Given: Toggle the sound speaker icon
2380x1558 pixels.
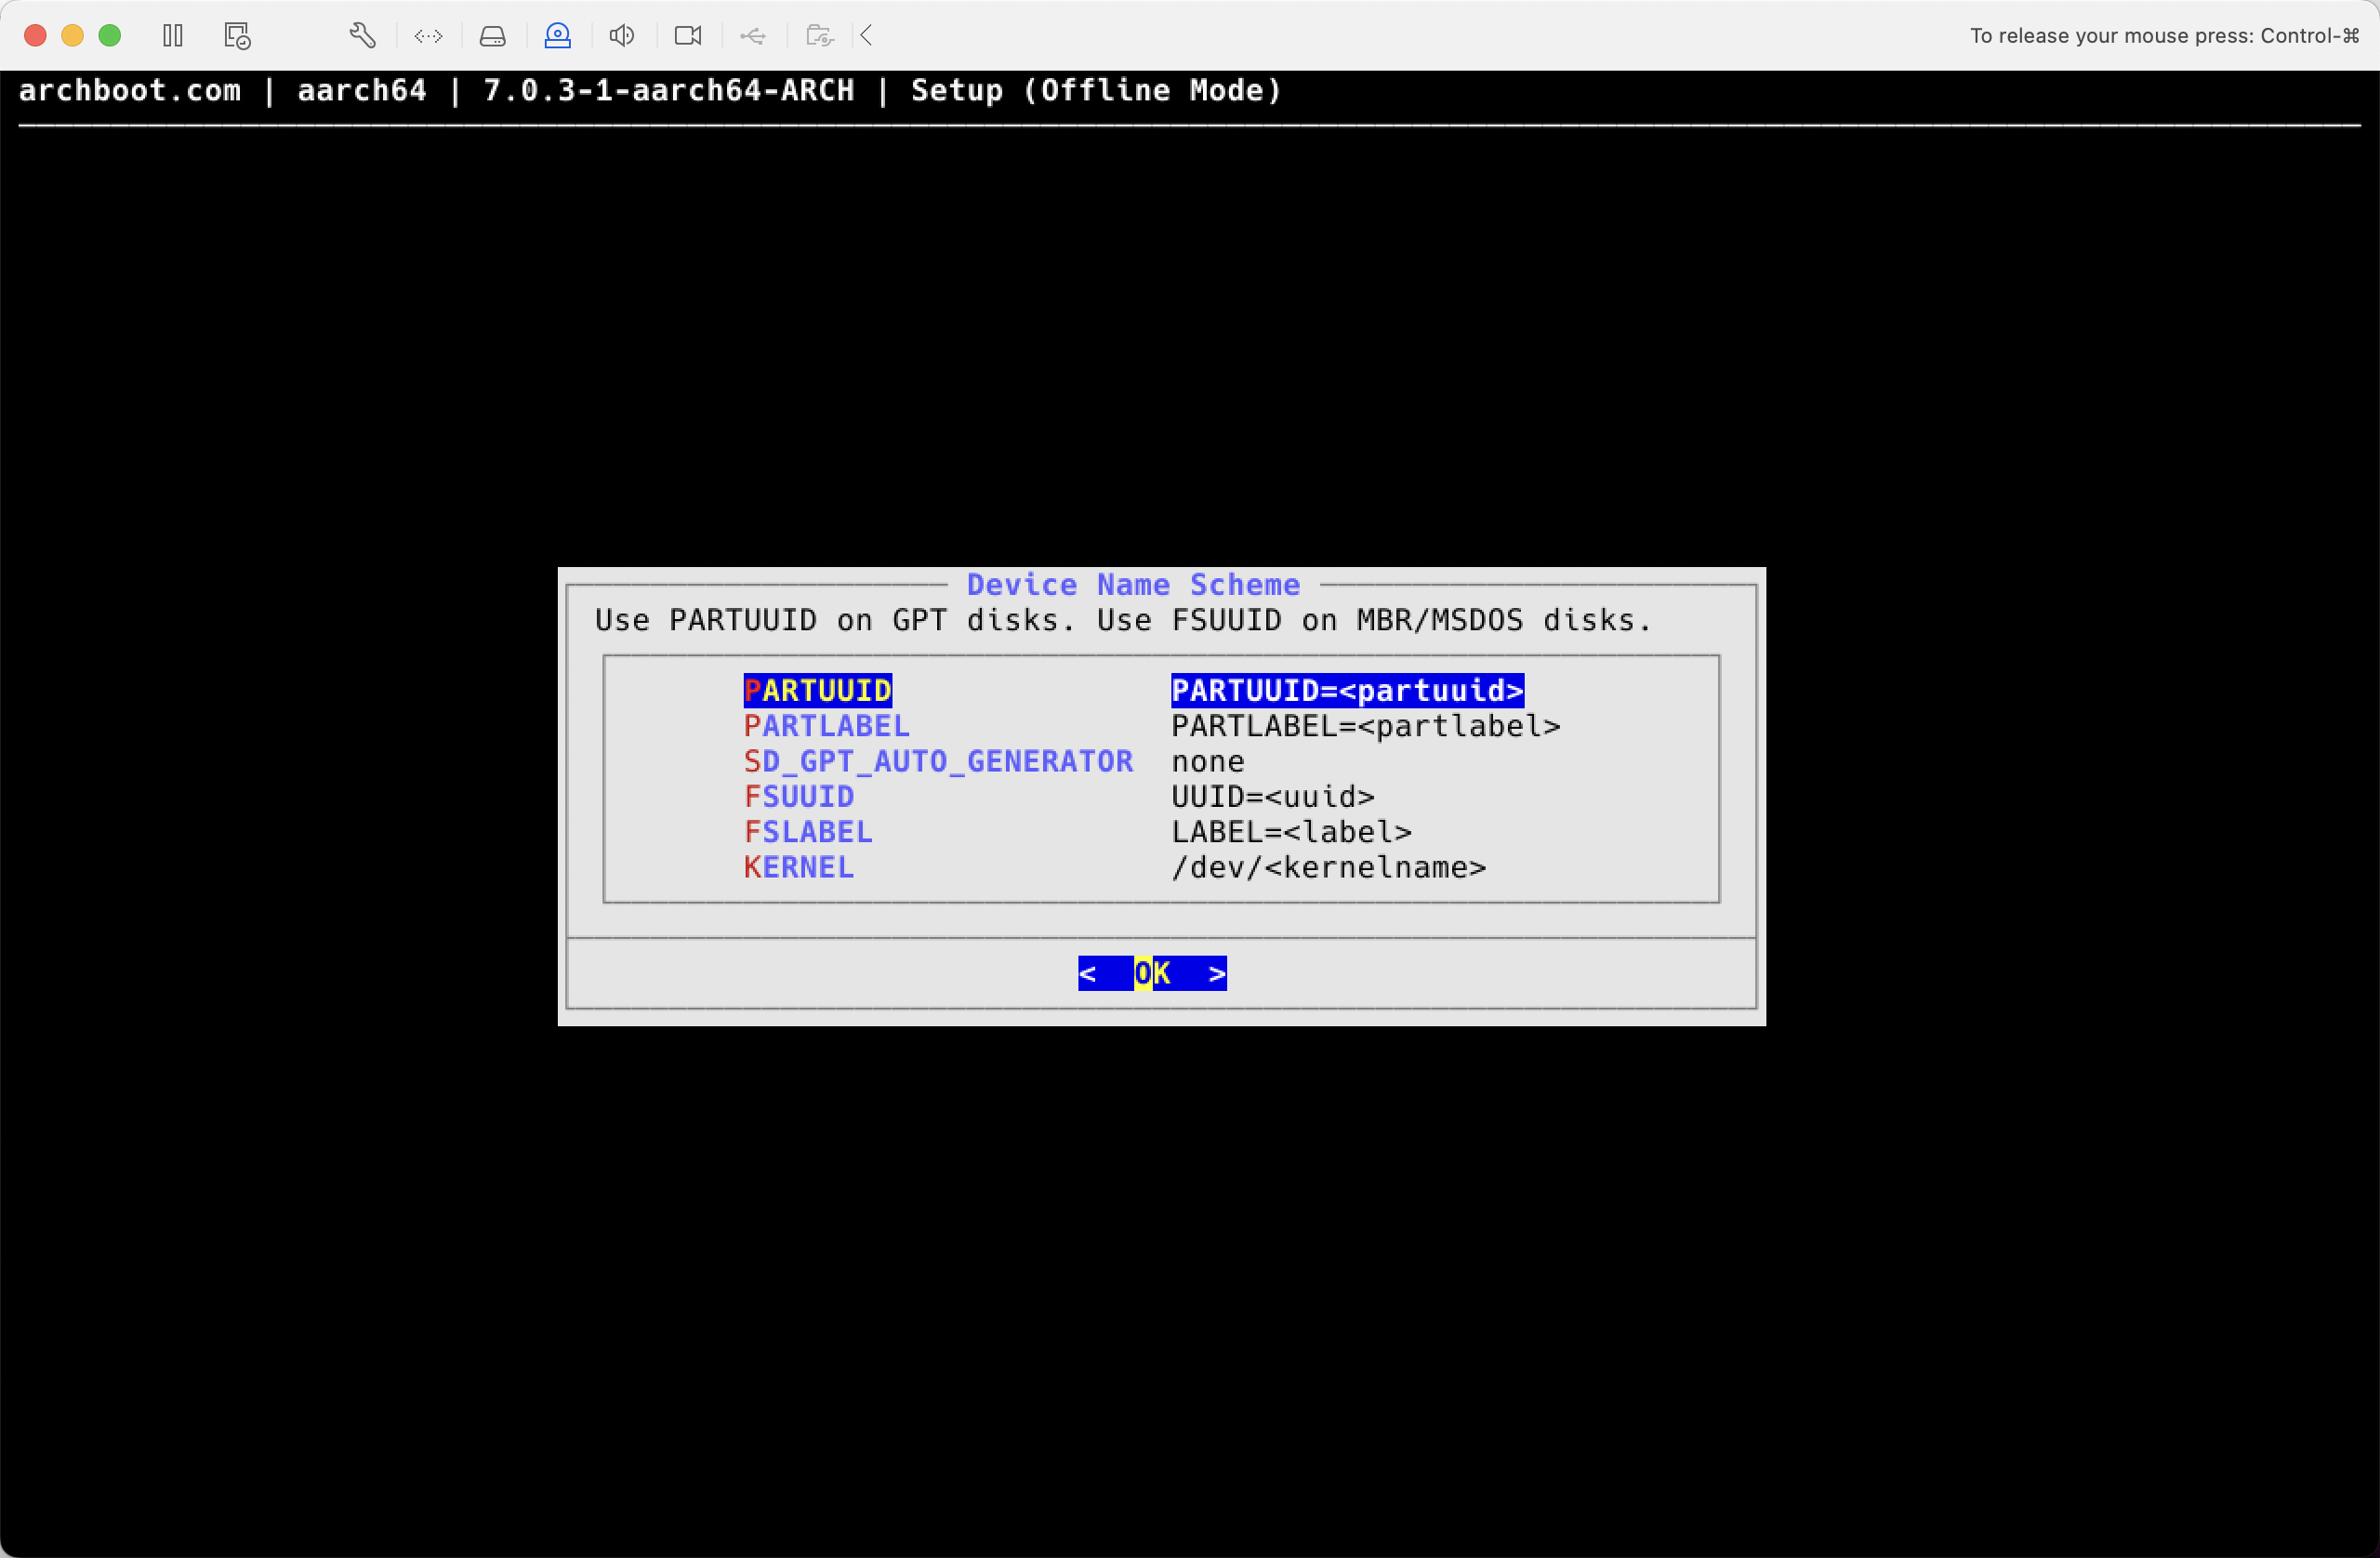Looking at the screenshot, I should 622,36.
